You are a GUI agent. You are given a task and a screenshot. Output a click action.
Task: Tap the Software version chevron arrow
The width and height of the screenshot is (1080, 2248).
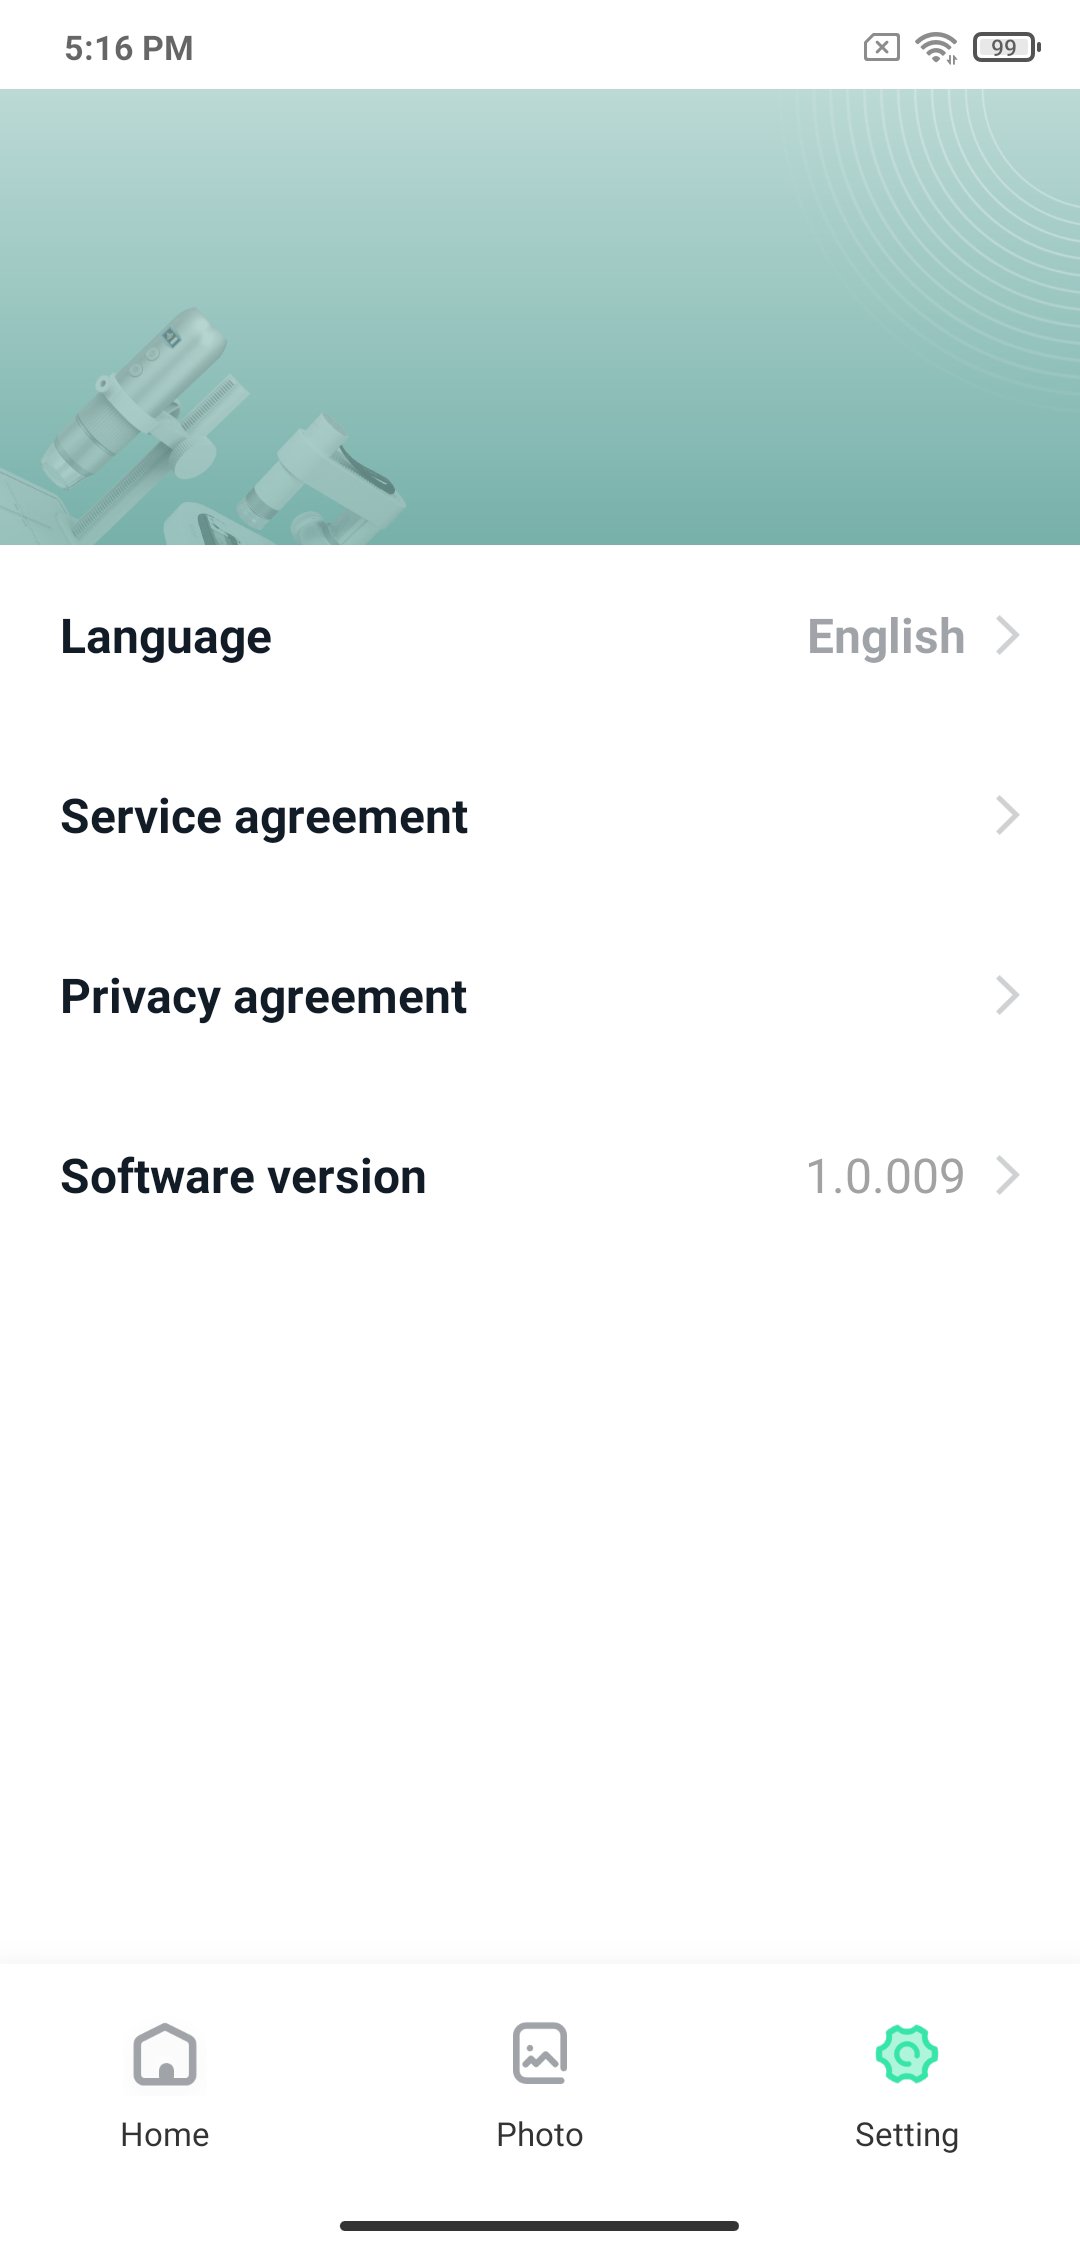tap(1008, 1176)
